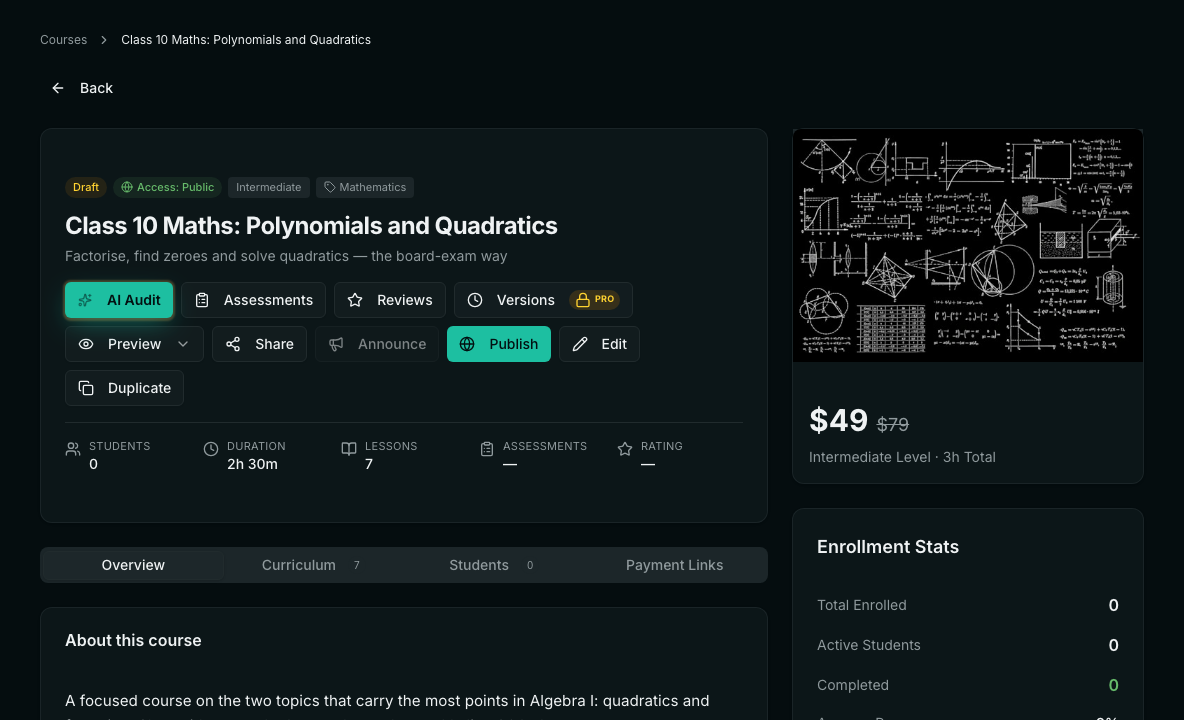Screen dimensions: 1184x720
Task: Click the 2h 30m duration value
Action: pos(252,465)
